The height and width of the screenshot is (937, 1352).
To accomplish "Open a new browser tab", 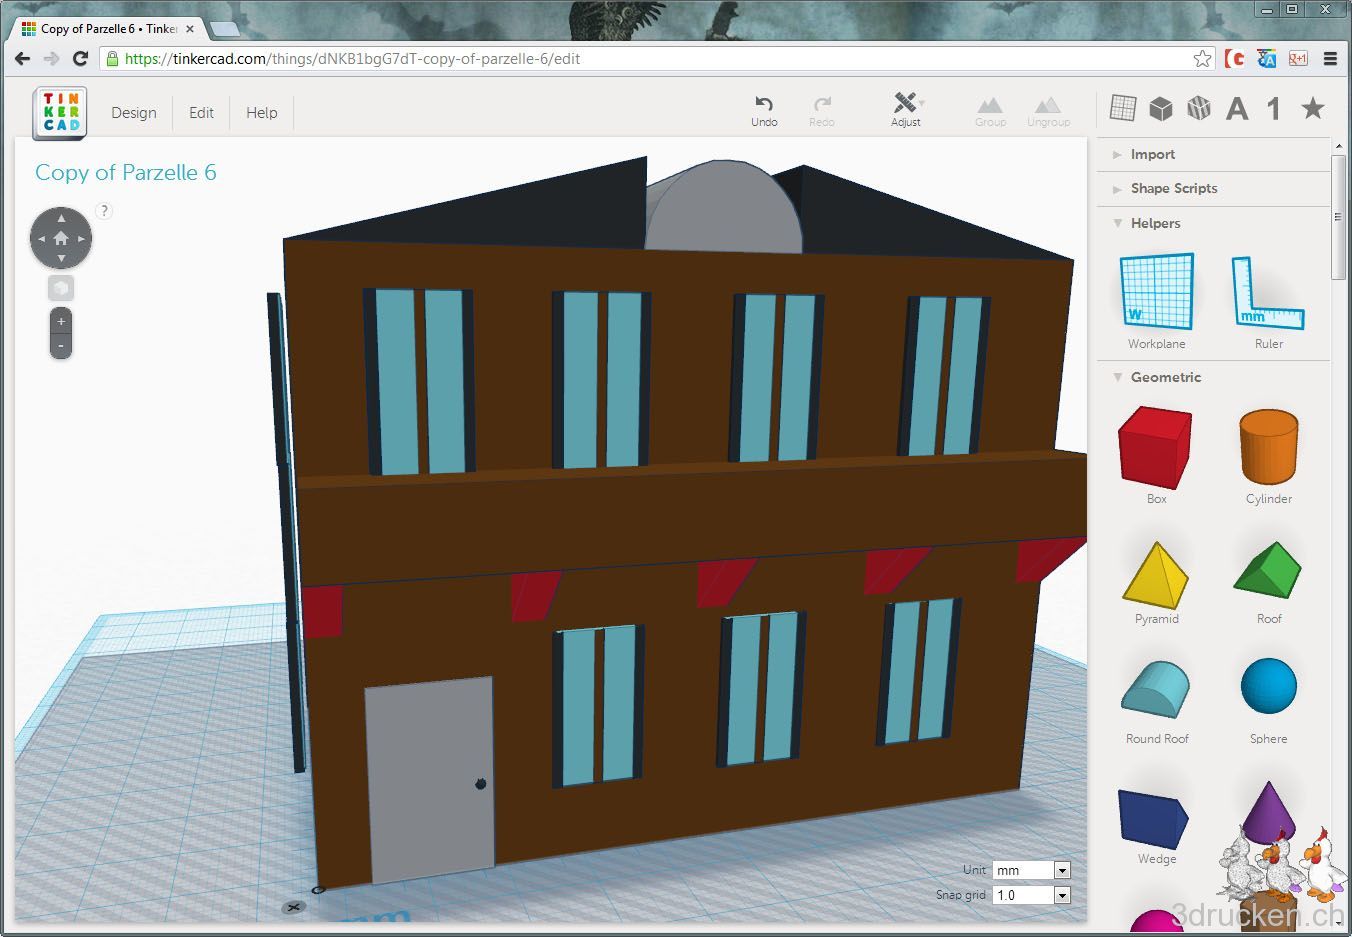I will click(224, 29).
